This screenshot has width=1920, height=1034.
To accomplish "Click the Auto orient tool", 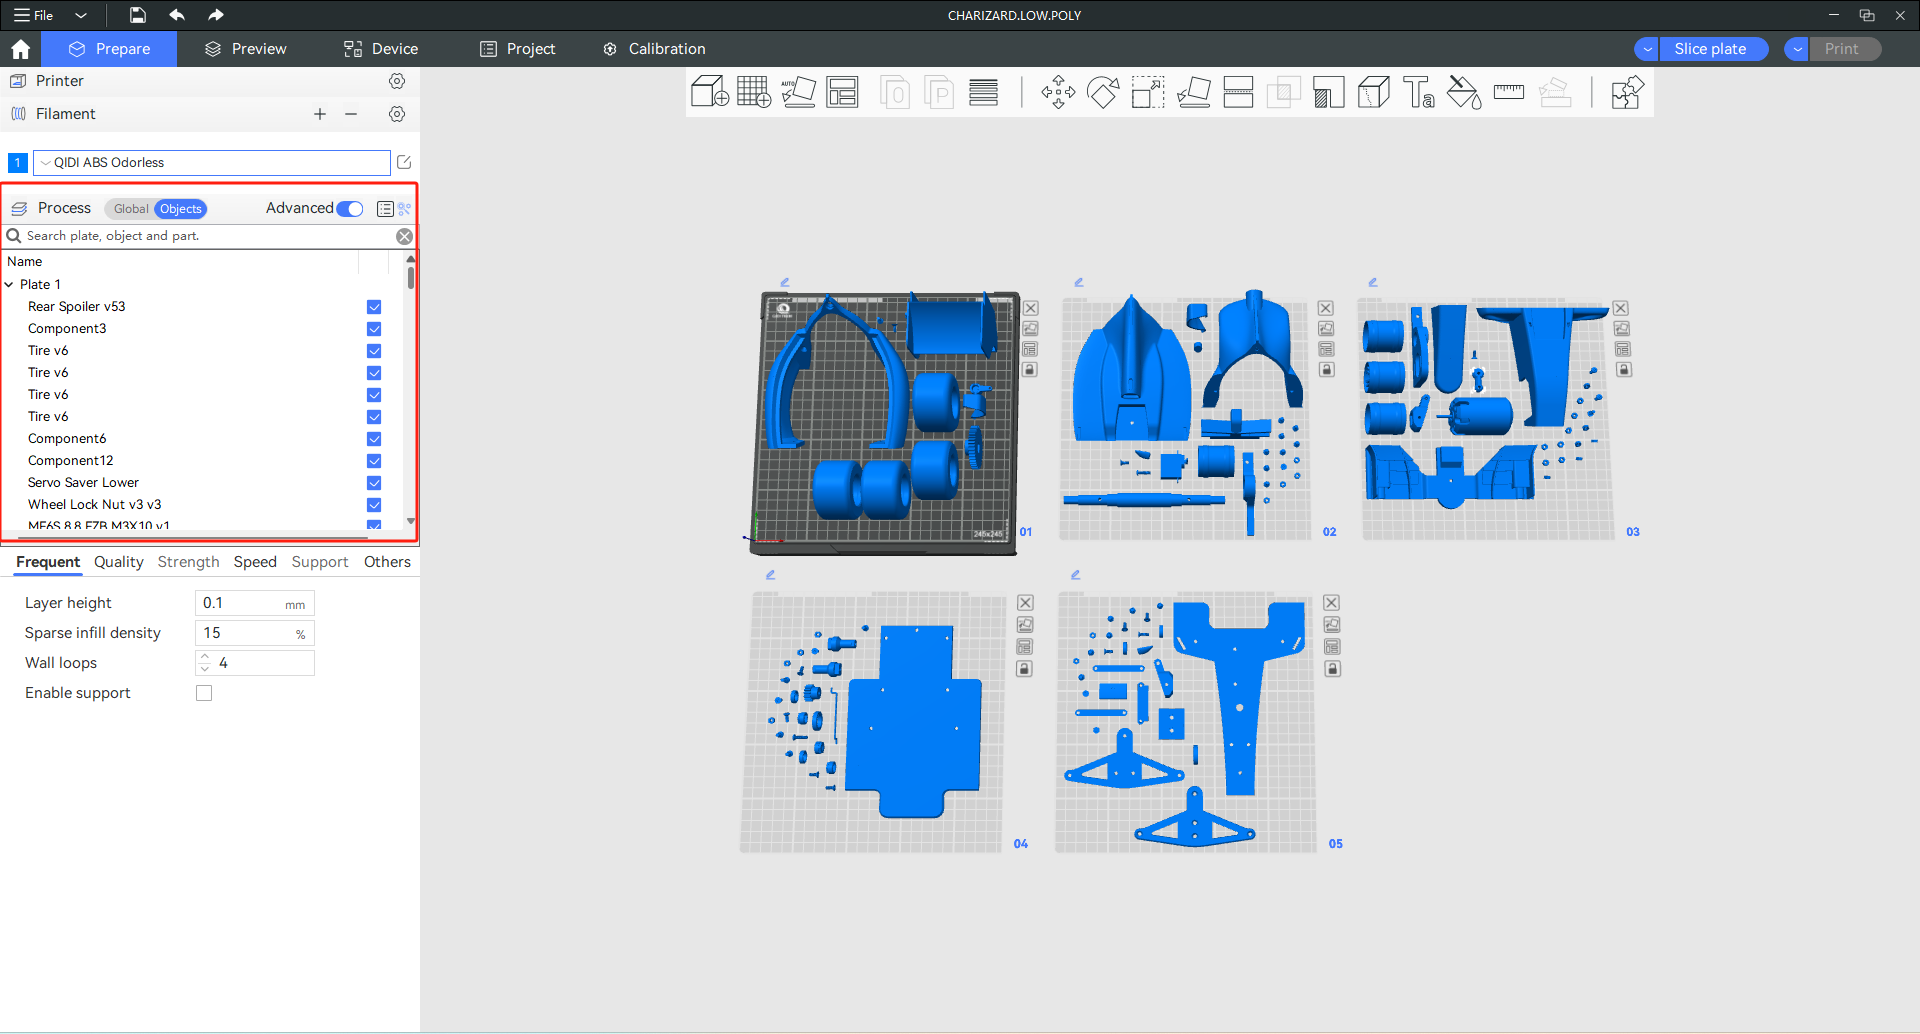I will [x=798, y=93].
